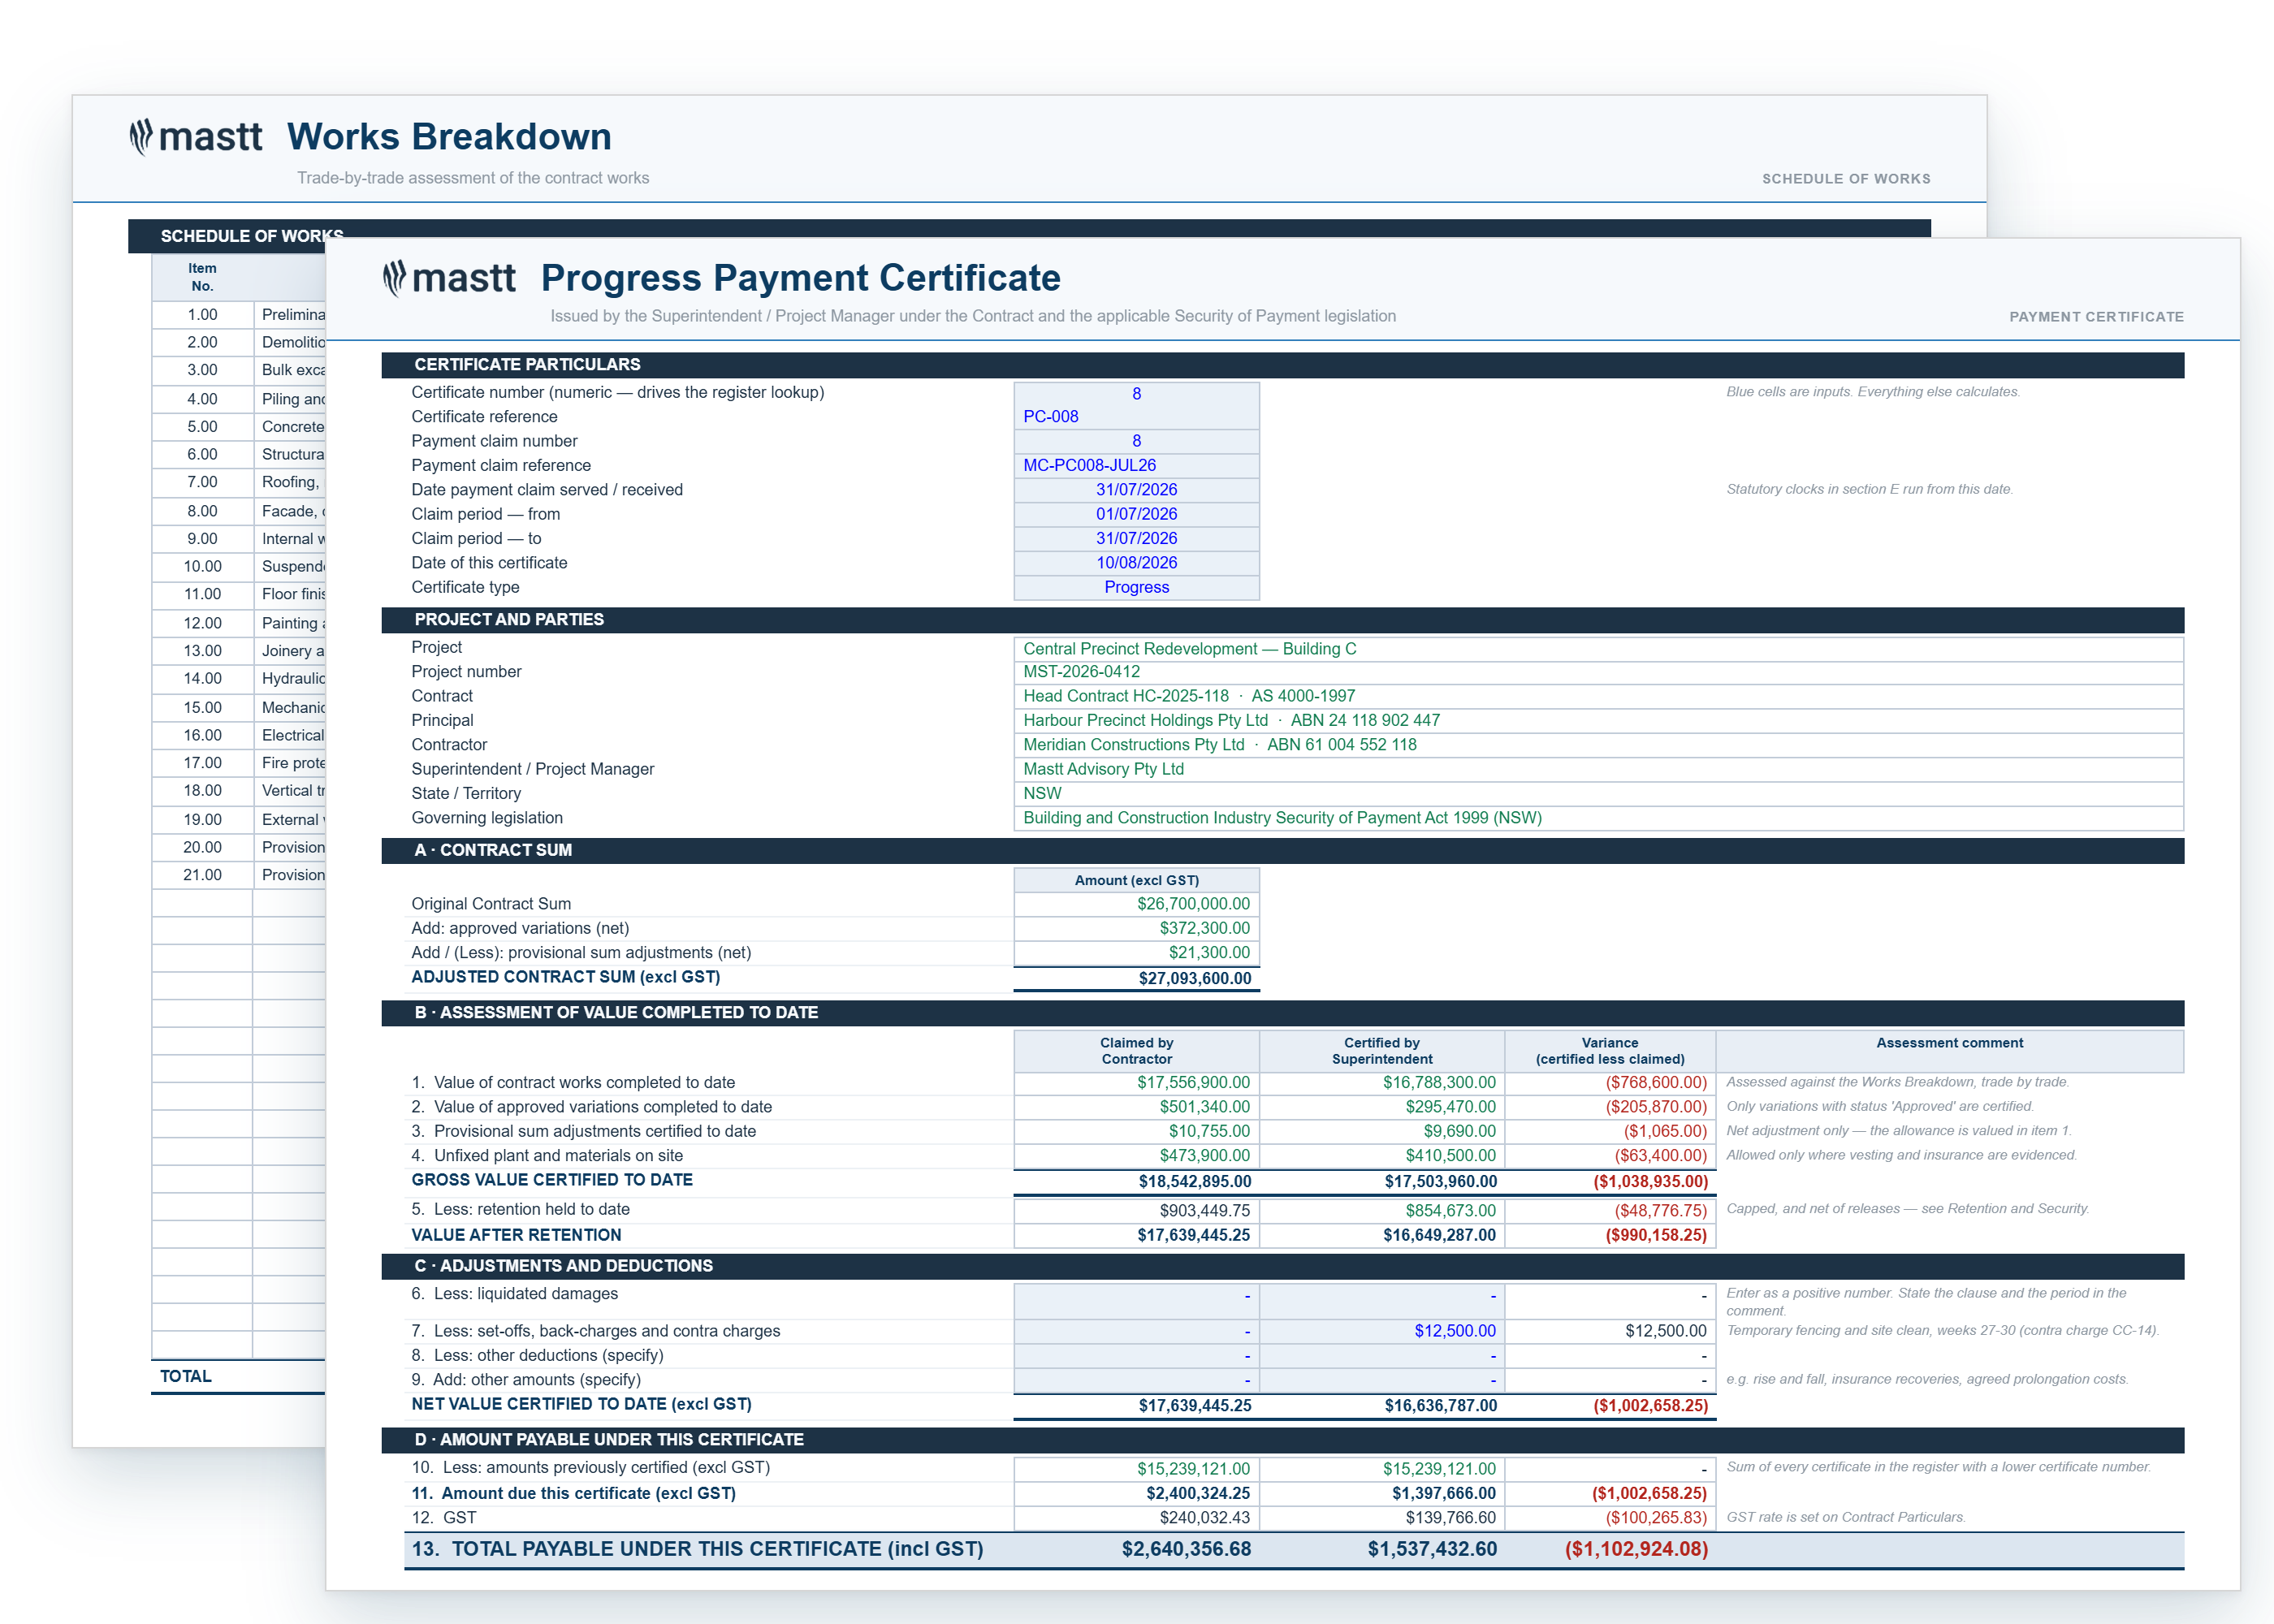2274x1624 pixels.
Task: Select the Certificate reference cell PC-008
Action: (1136, 417)
